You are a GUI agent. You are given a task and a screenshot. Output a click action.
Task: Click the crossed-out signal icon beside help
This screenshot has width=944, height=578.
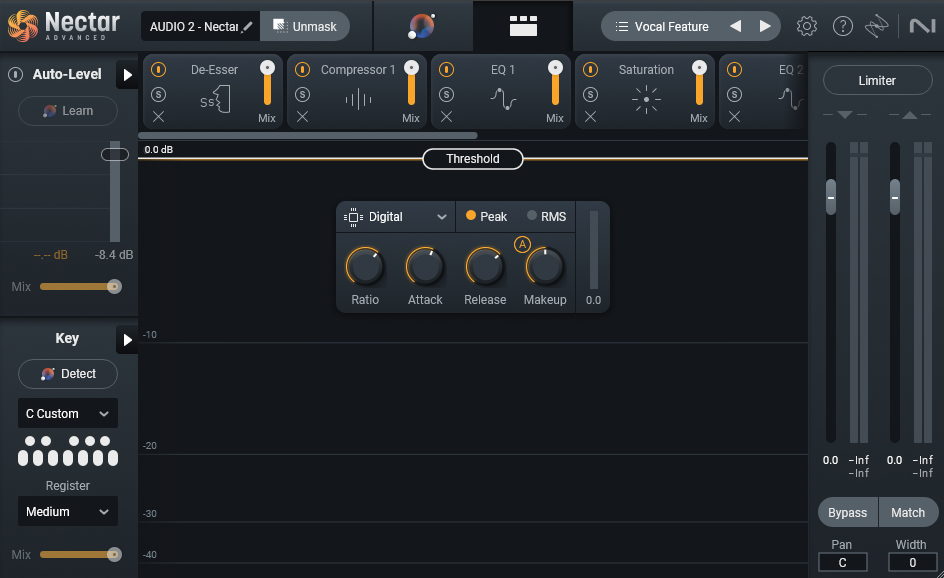(x=877, y=26)
